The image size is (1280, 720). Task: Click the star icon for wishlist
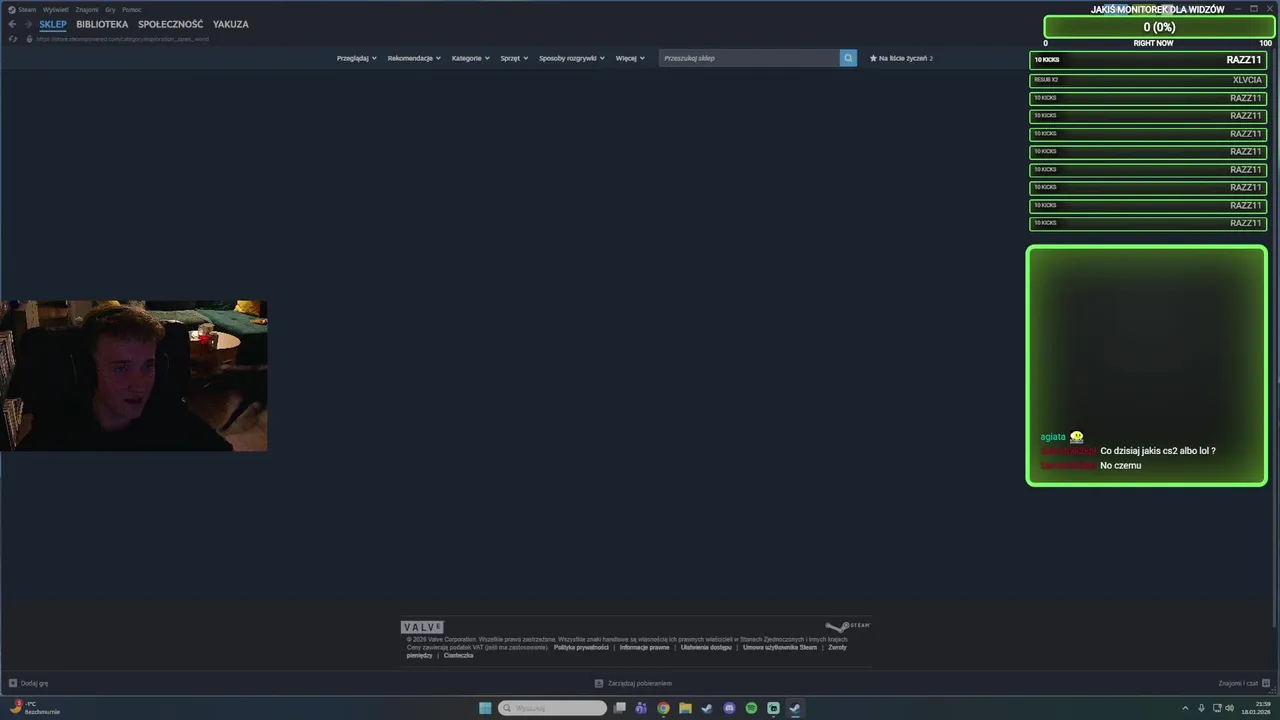tap(873, 58)
